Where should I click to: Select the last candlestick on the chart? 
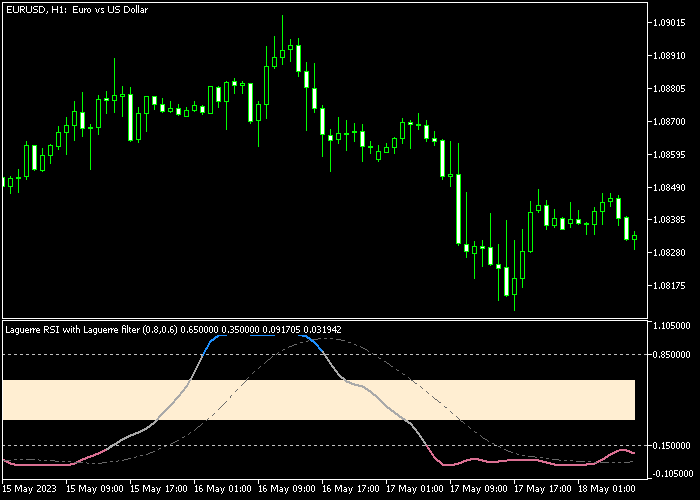point(634,240)
